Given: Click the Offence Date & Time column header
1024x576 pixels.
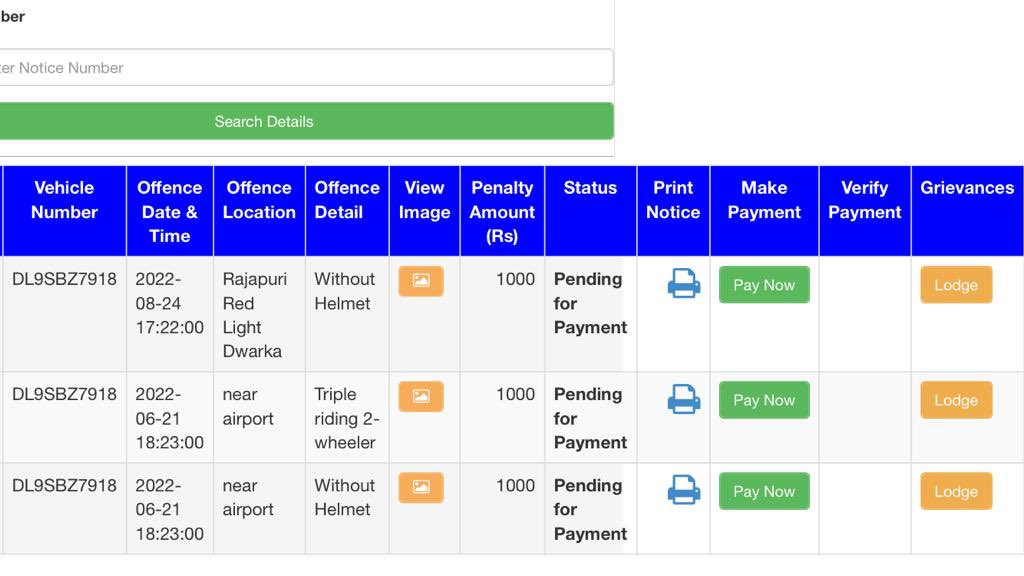Looking at the screenshot, I should (x=170, y=210).
